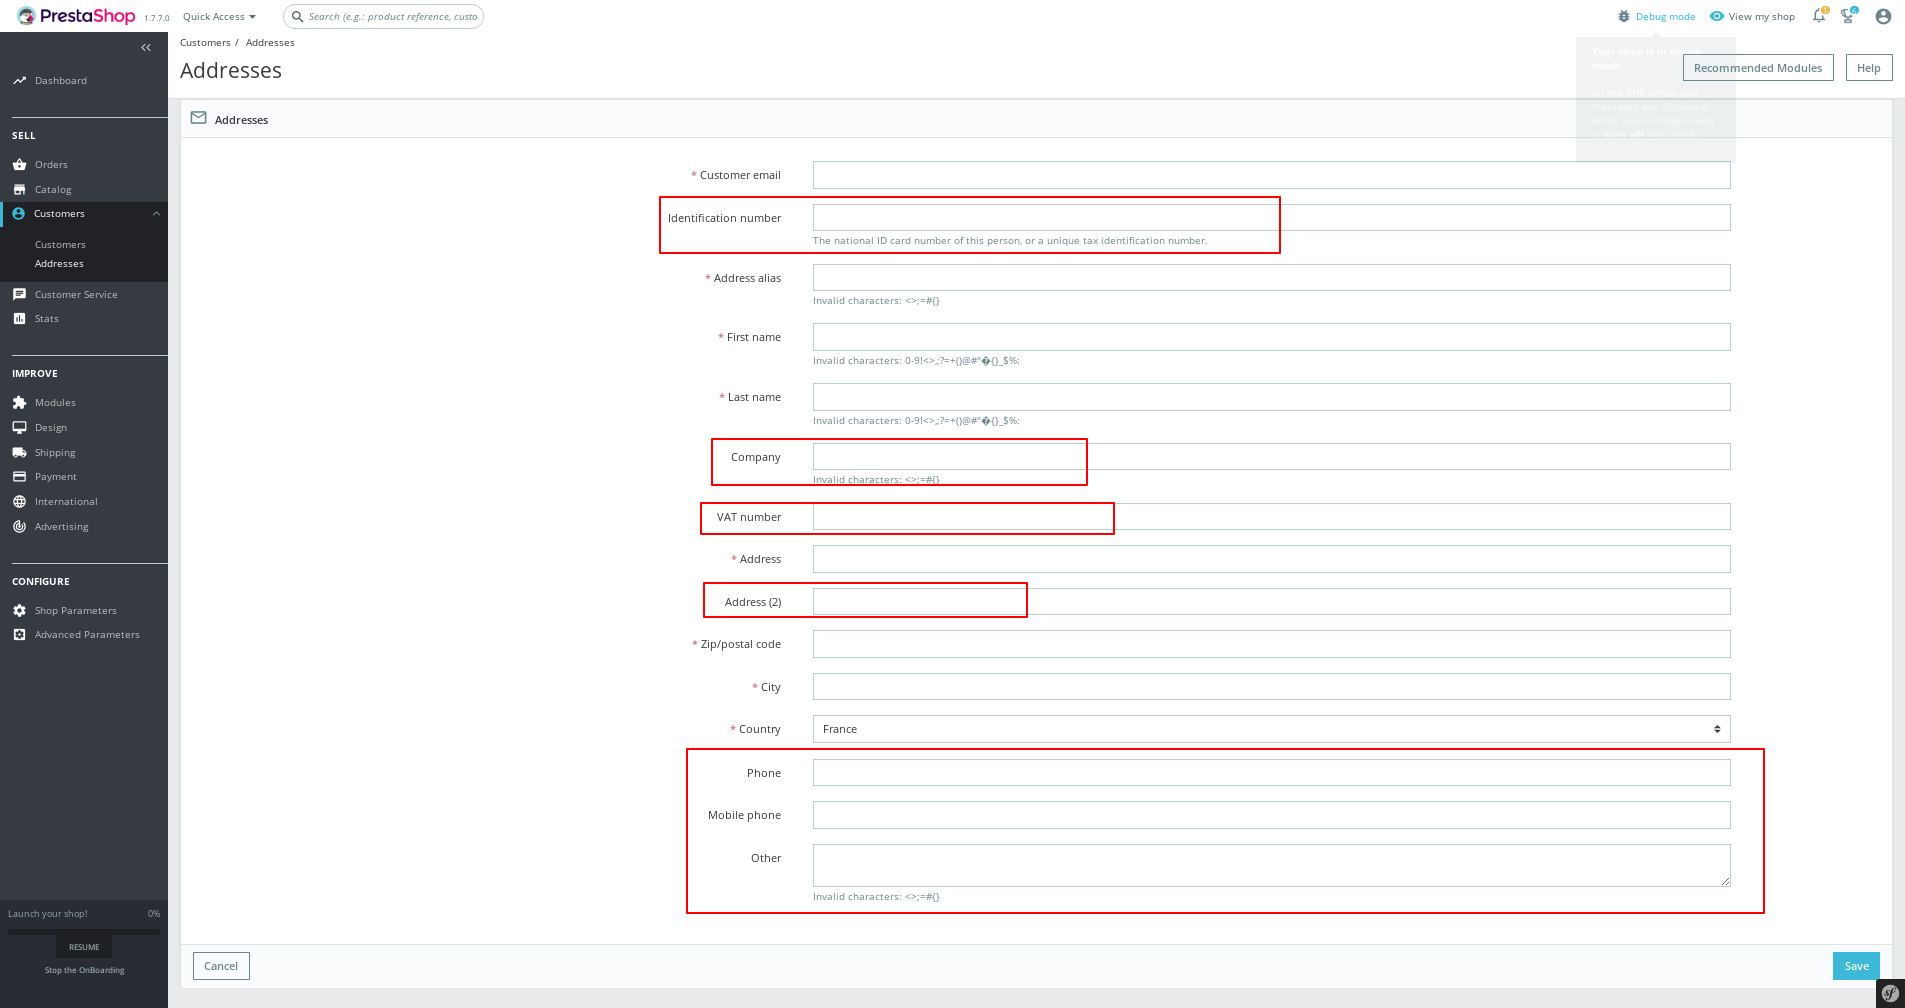Select Addresses submenu entry
Image resolution: width=1905 pixels, height=1008 pixels.
coord(59,264)
